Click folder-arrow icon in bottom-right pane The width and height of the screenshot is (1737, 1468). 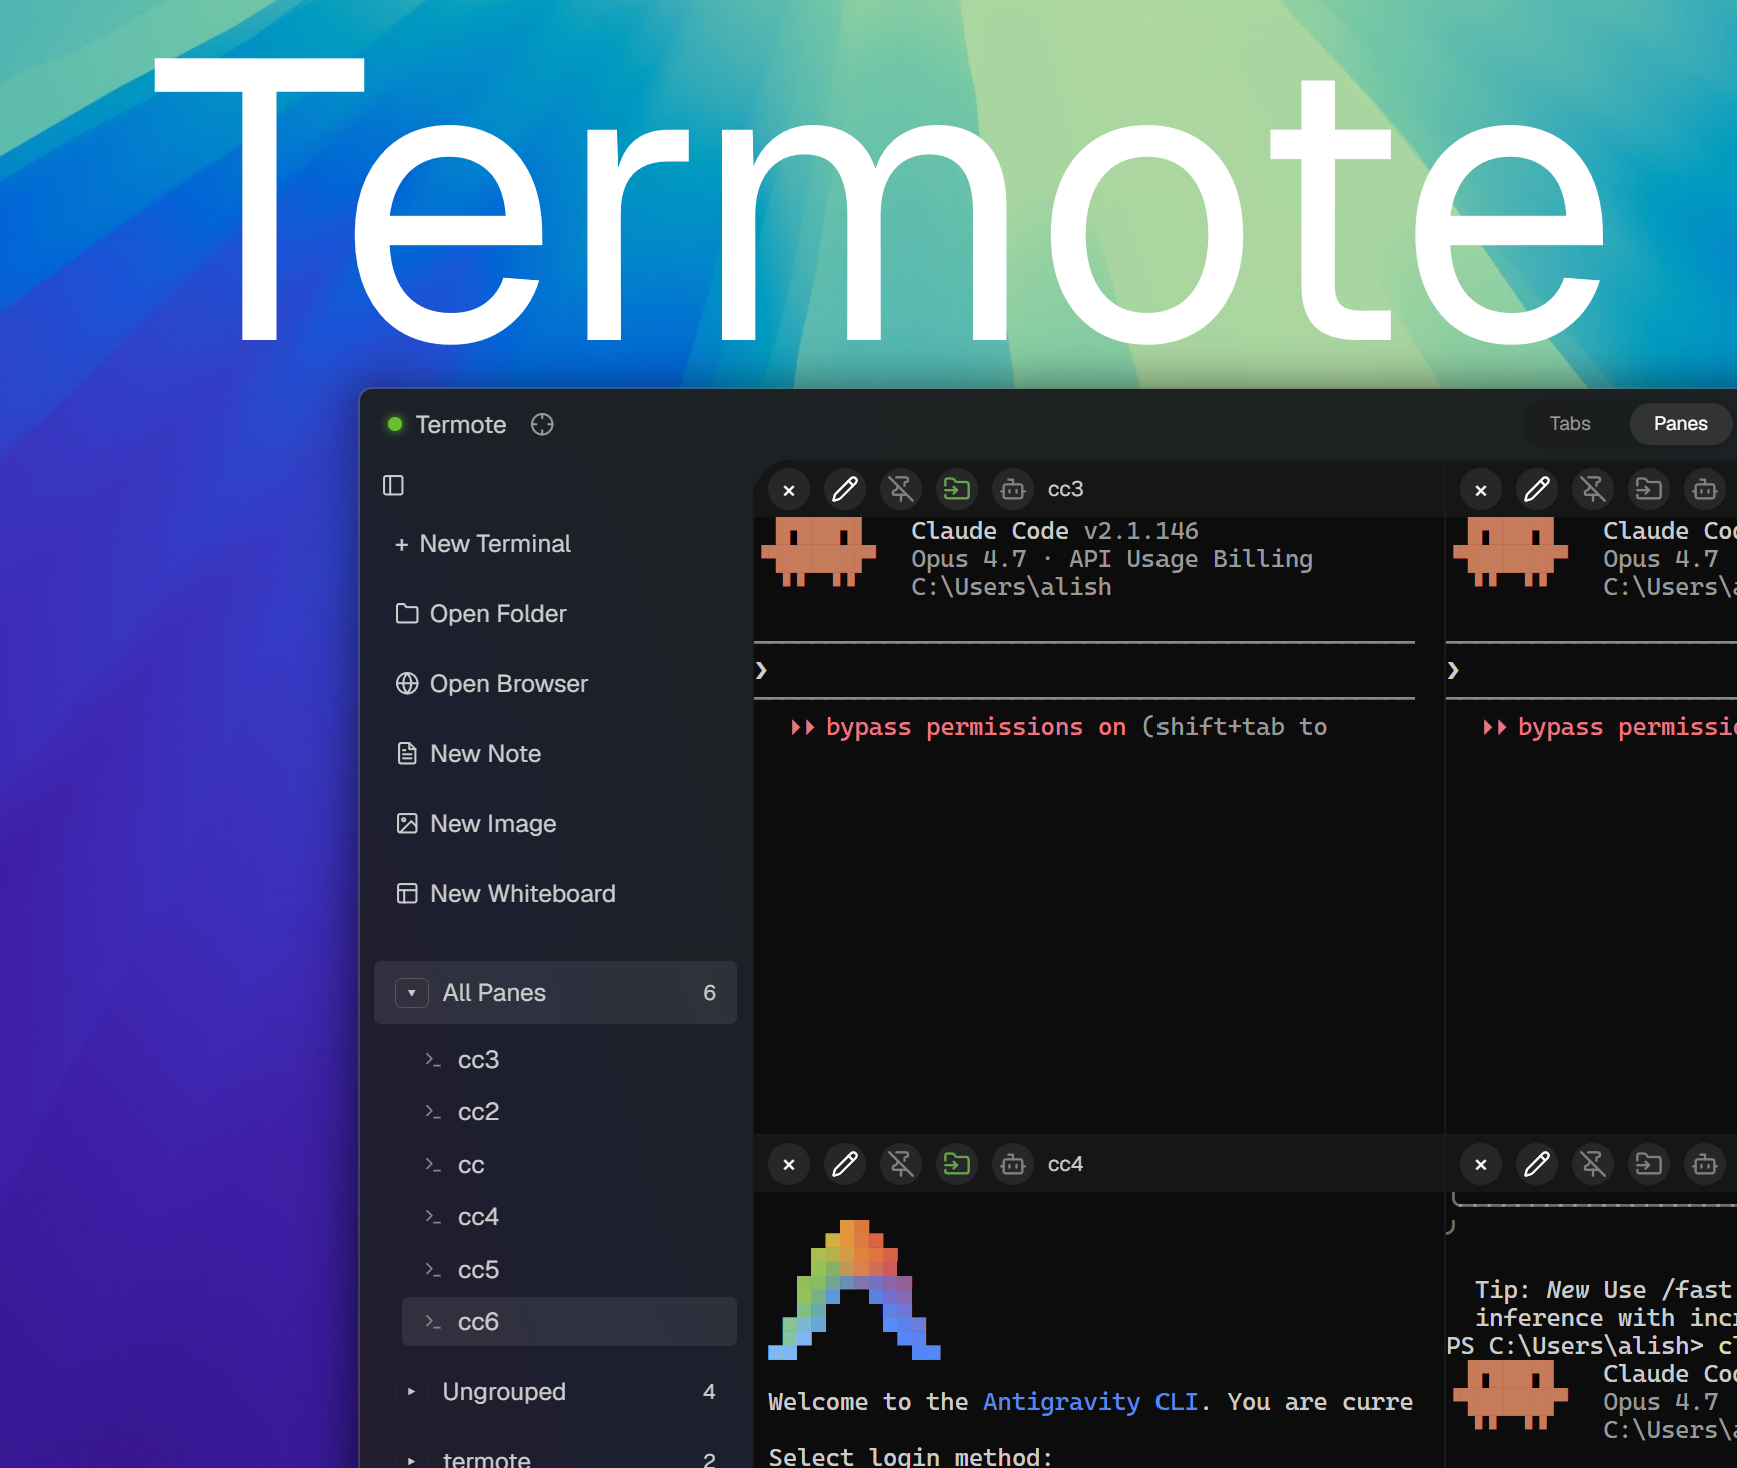pyautogui.click(x=1649, y=1164)
